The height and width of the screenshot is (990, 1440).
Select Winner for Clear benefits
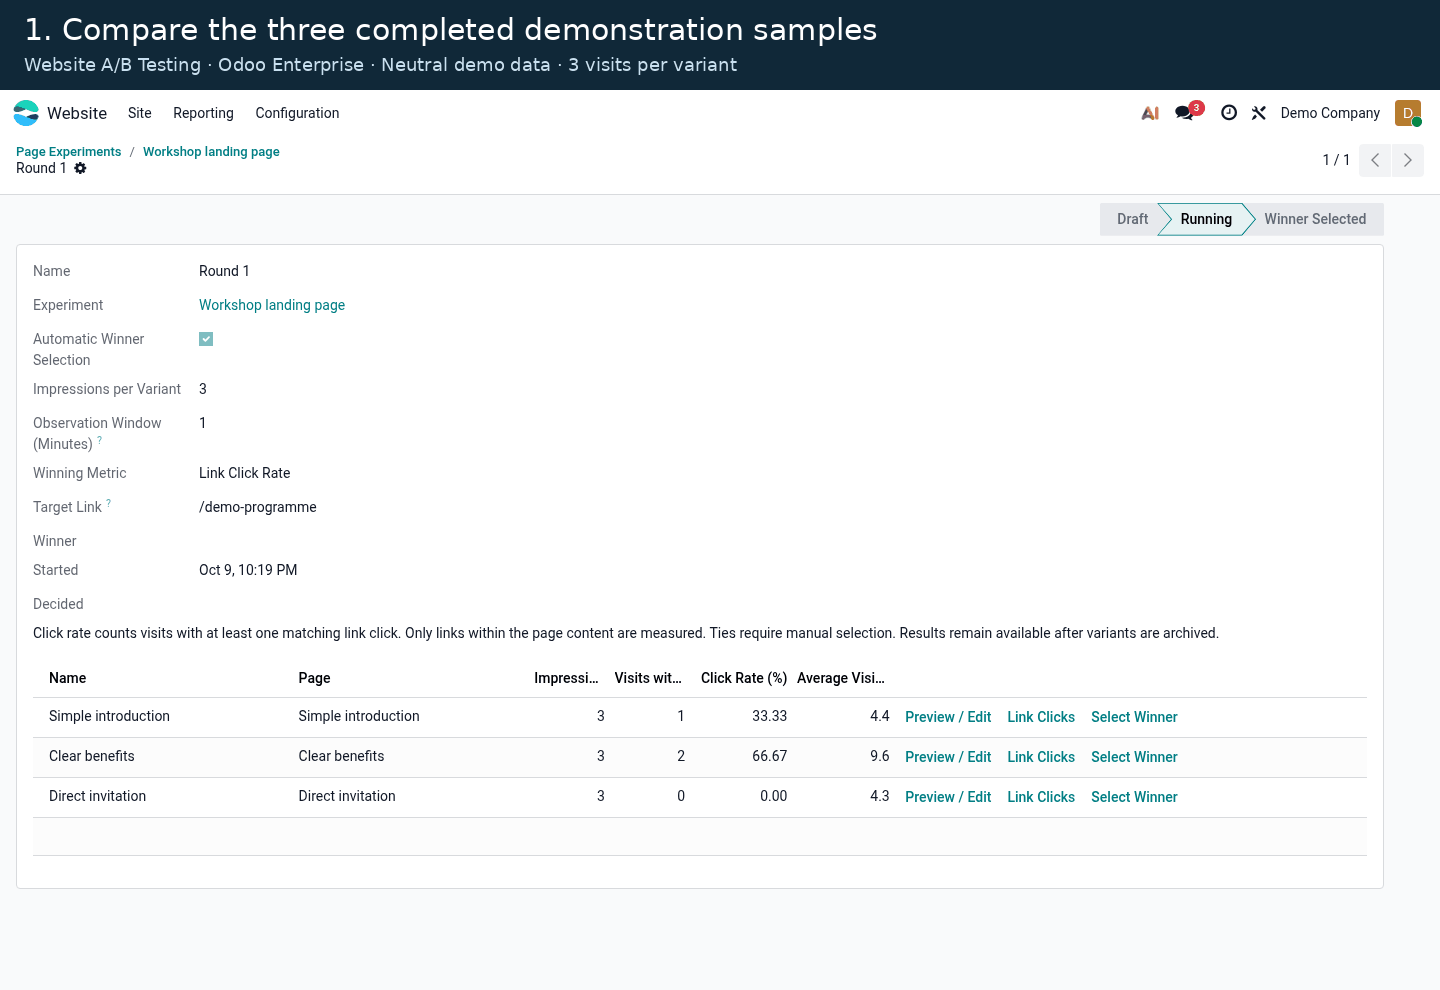1134,757
